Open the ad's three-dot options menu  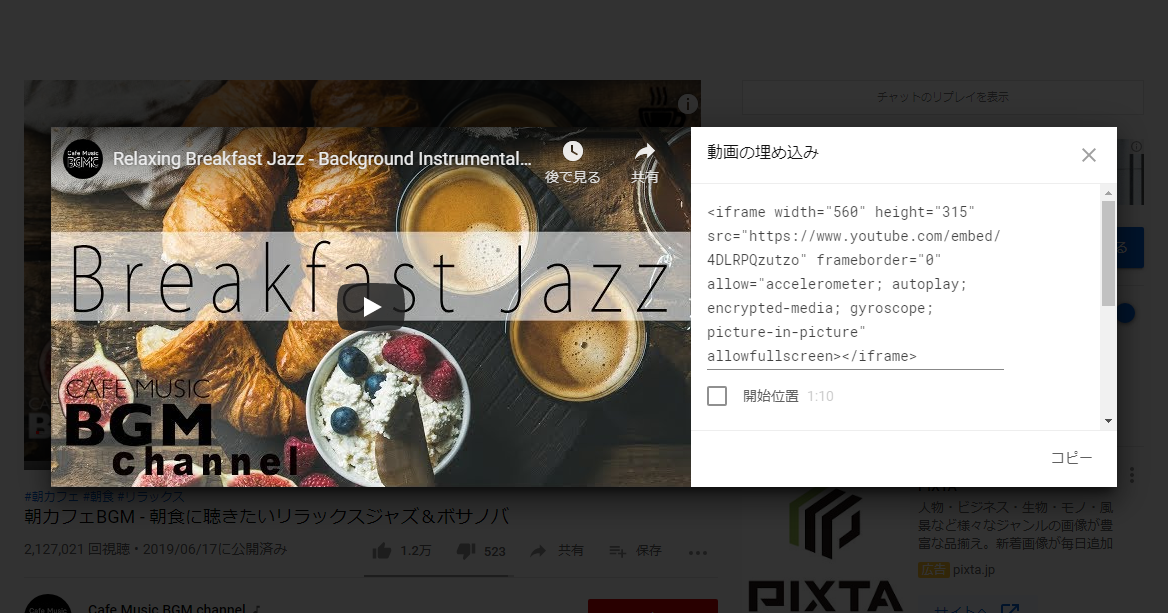click(1132, 474)
